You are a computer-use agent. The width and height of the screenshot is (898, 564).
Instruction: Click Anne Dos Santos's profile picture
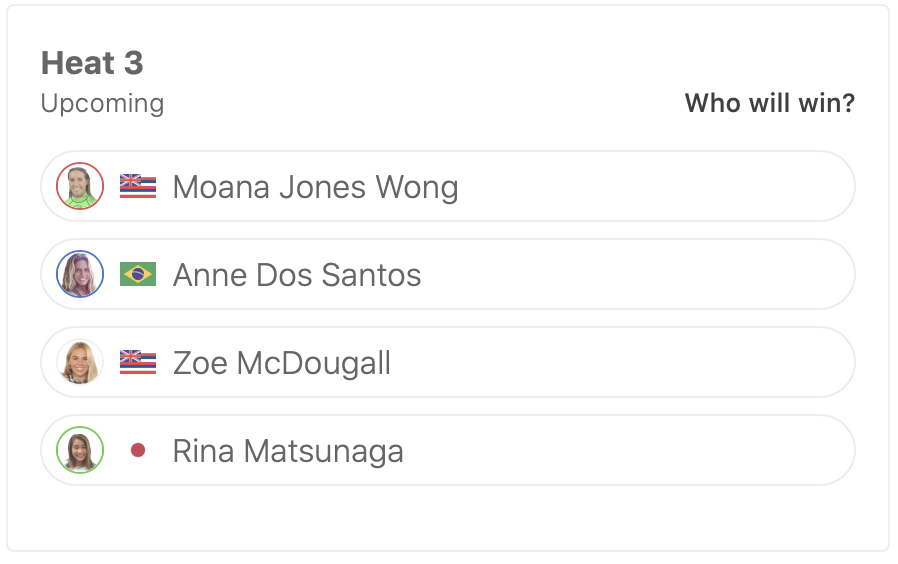tap(80, 275)
